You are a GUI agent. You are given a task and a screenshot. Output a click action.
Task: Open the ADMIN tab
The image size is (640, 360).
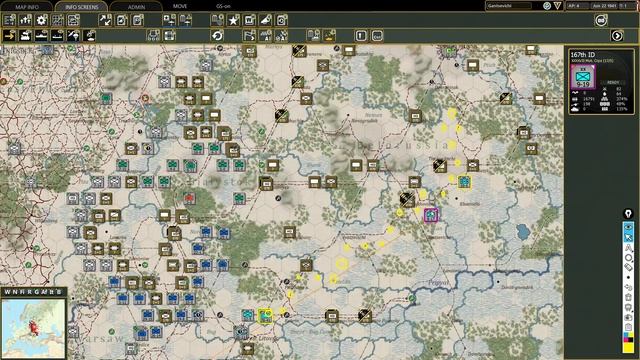[136, 7]
